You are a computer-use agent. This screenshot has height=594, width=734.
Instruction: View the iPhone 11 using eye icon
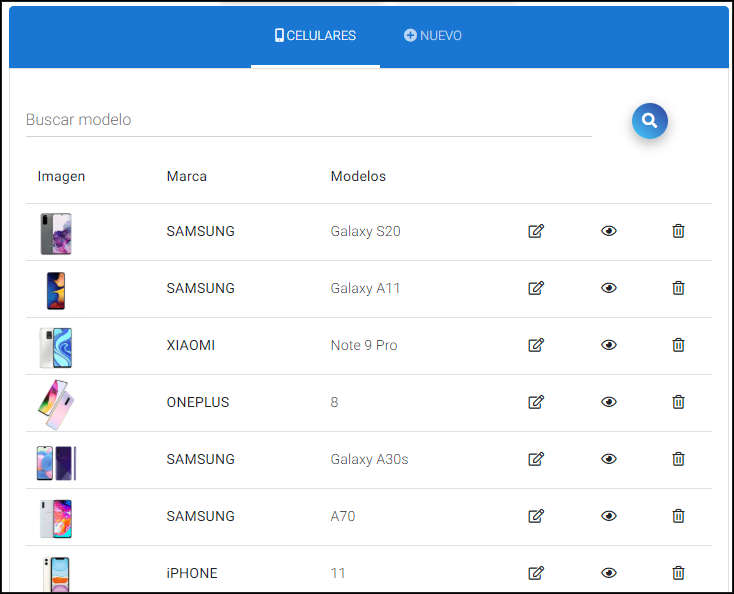[x=609, y=573]
